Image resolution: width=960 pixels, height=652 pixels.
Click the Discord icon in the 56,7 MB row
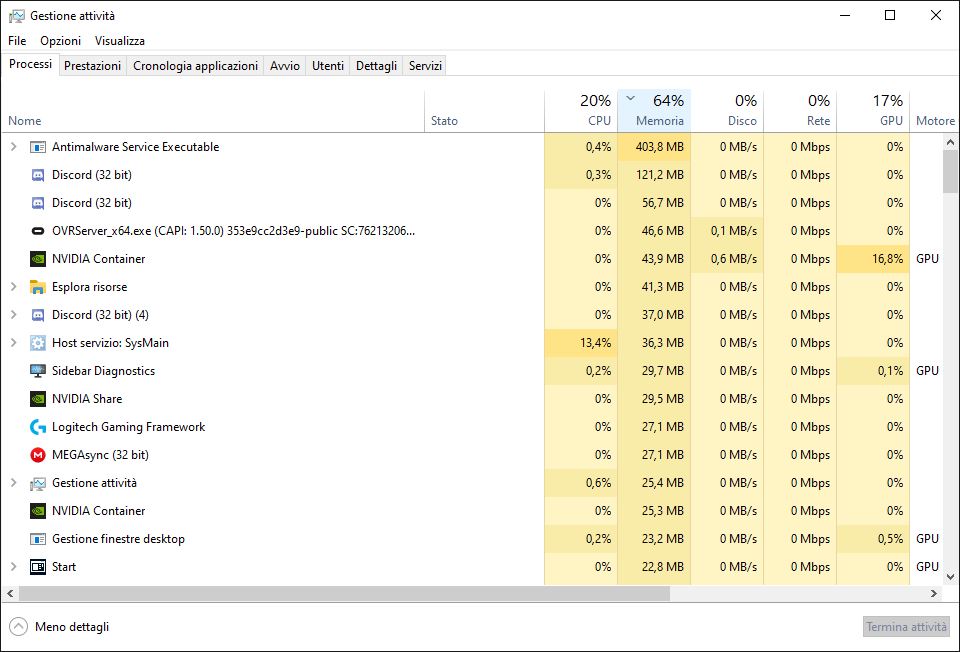click(x=38, y=203)
